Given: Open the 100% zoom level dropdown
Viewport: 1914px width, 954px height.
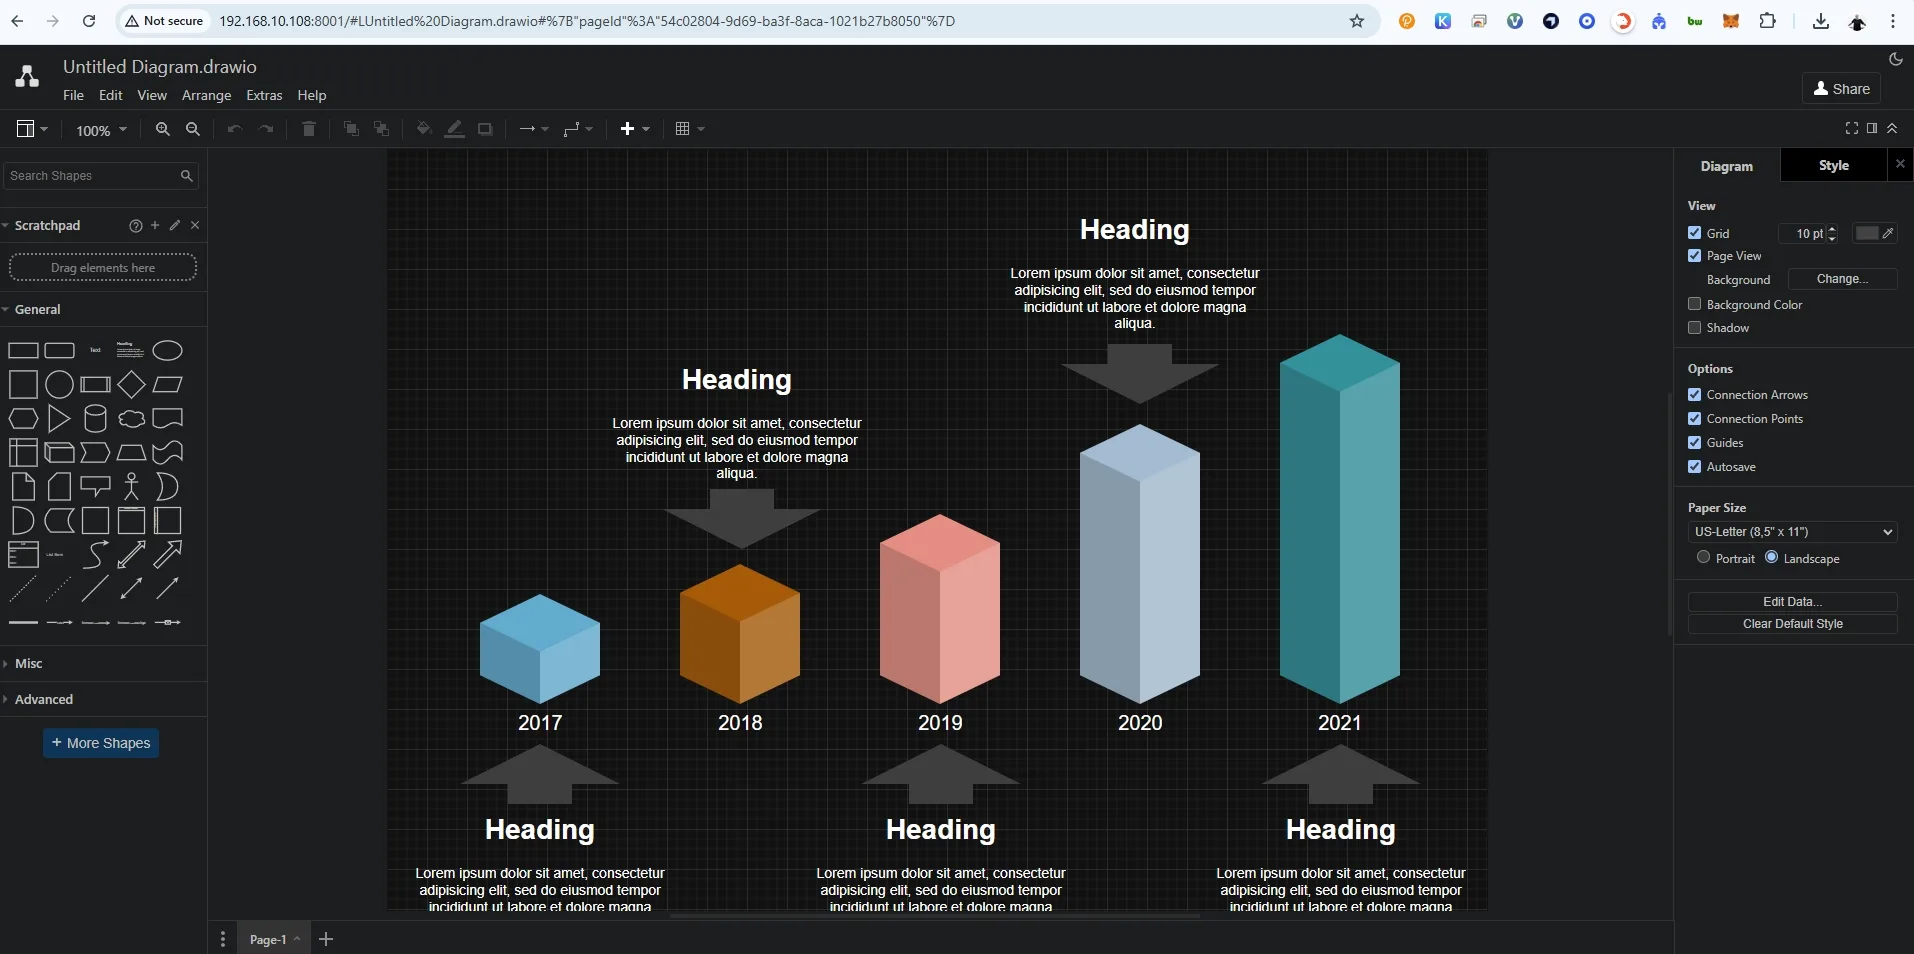Looking at the screenshot, I should (101, 130).
